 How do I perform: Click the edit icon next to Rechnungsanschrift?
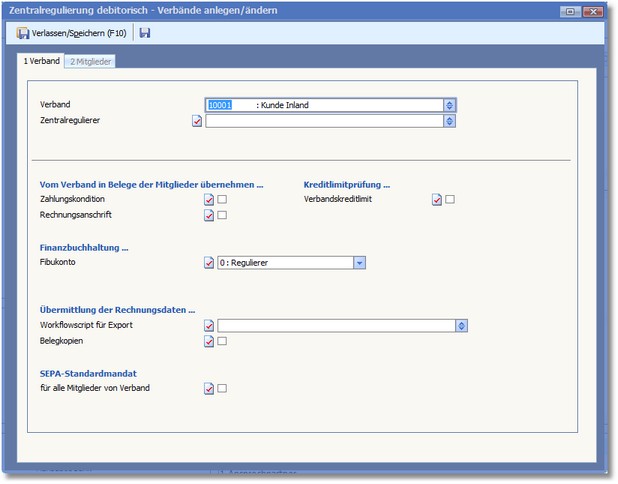209,216
